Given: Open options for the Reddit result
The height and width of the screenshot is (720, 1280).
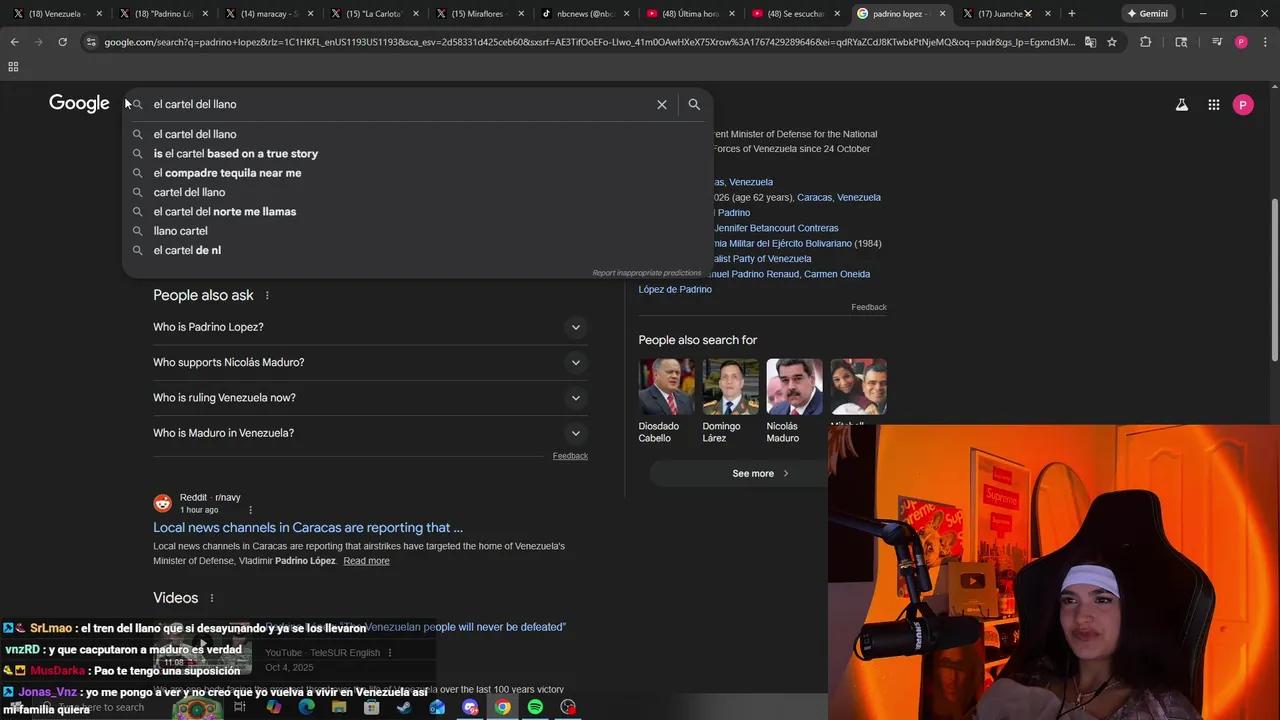Looking at the screenshot, I should pyautogui.click(x=250, y=510).
